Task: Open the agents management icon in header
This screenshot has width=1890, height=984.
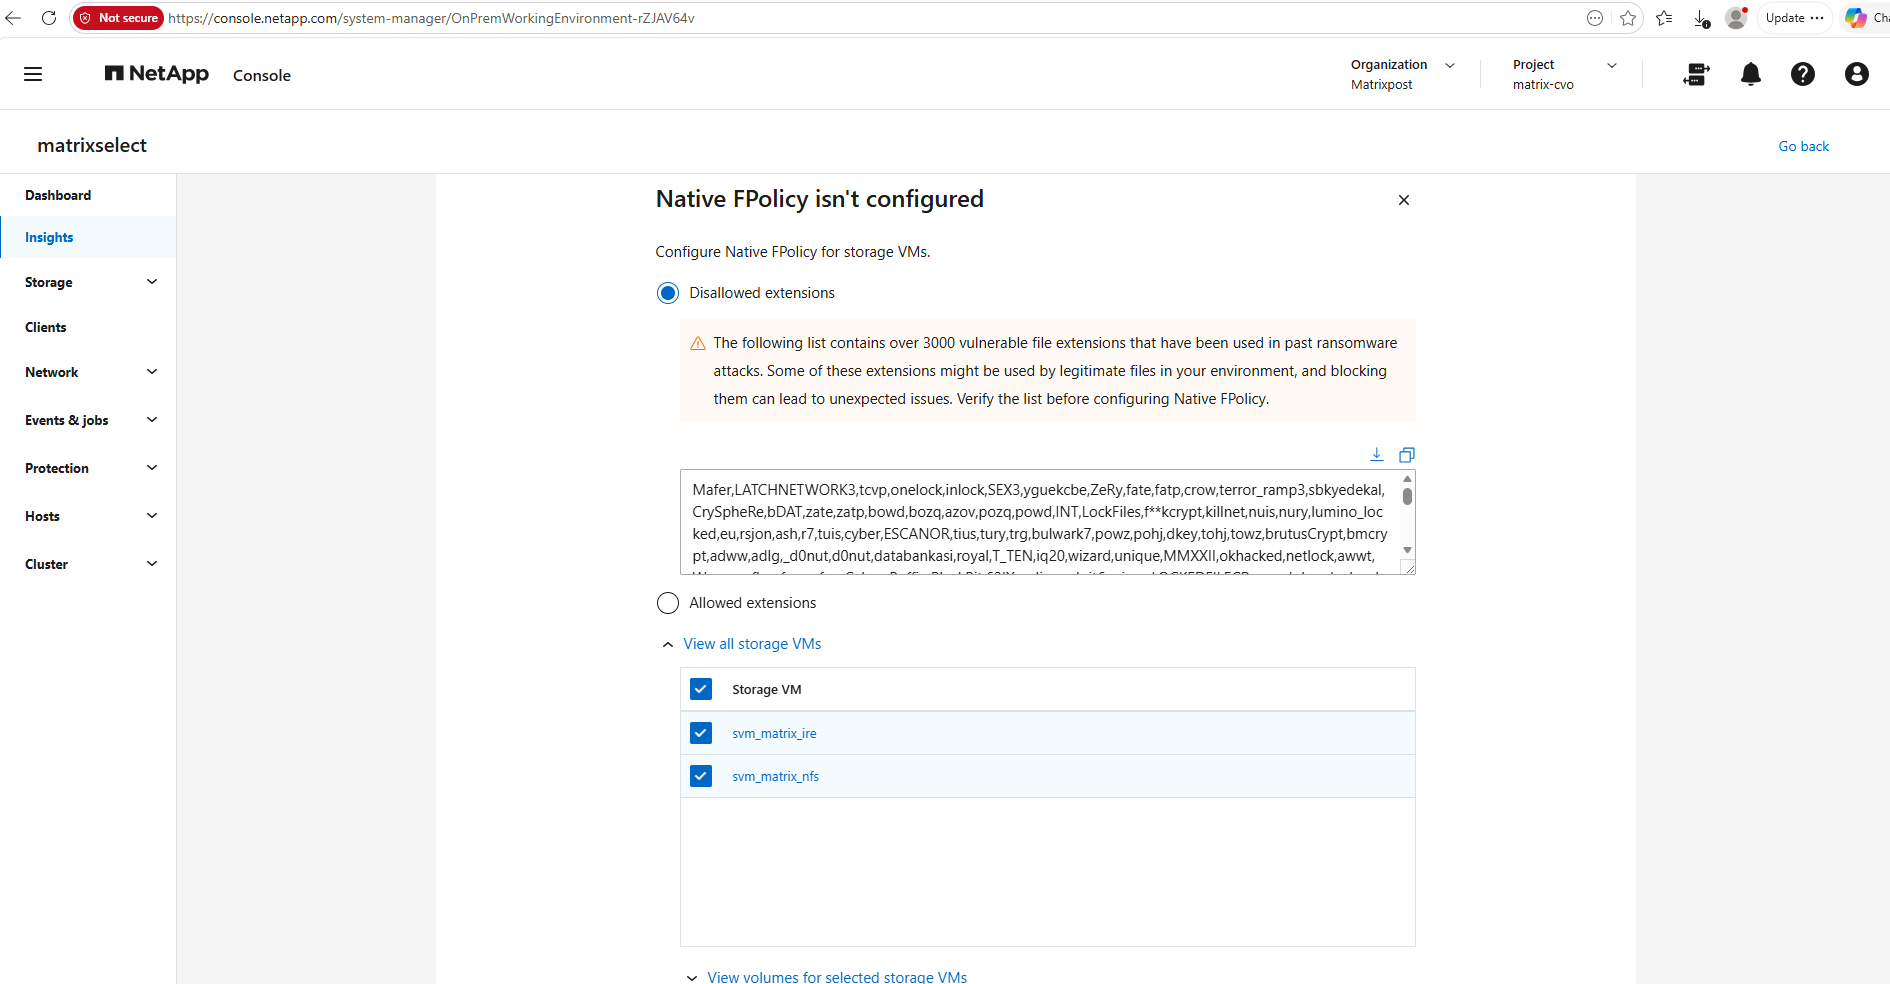Action: (1697, 74)
